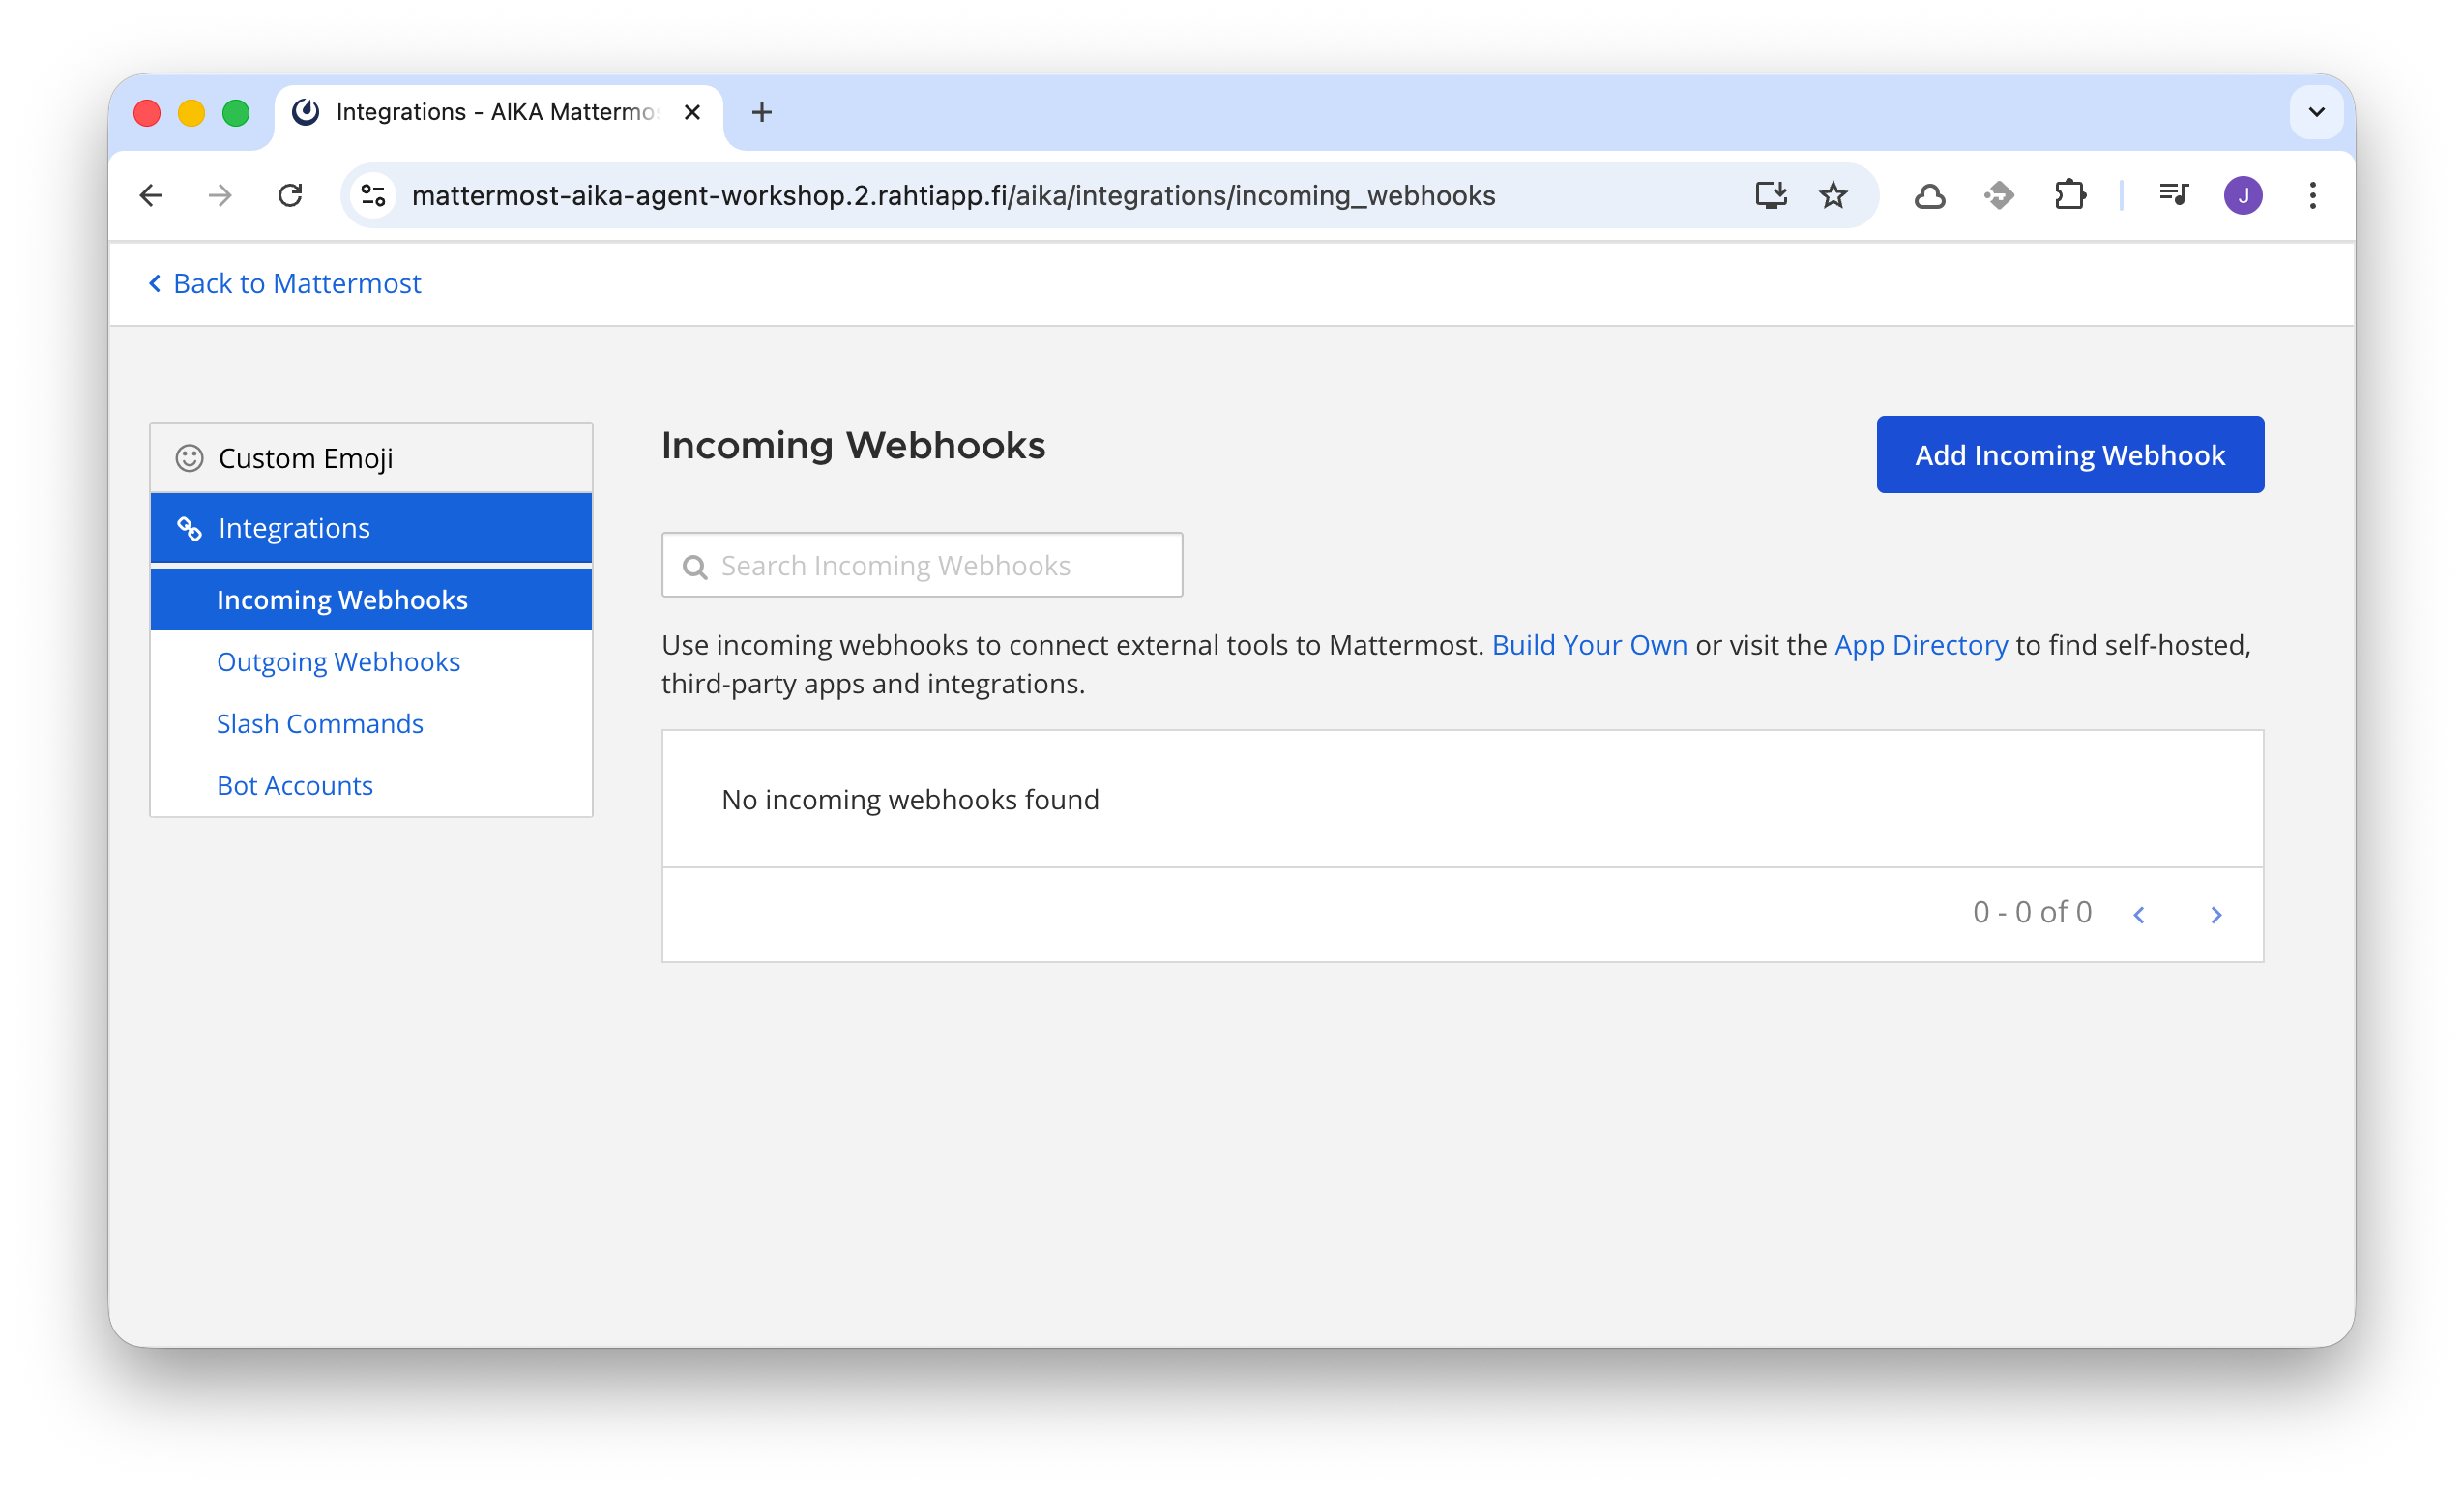Open the Extensions puzzle icon

(2069, 195)
